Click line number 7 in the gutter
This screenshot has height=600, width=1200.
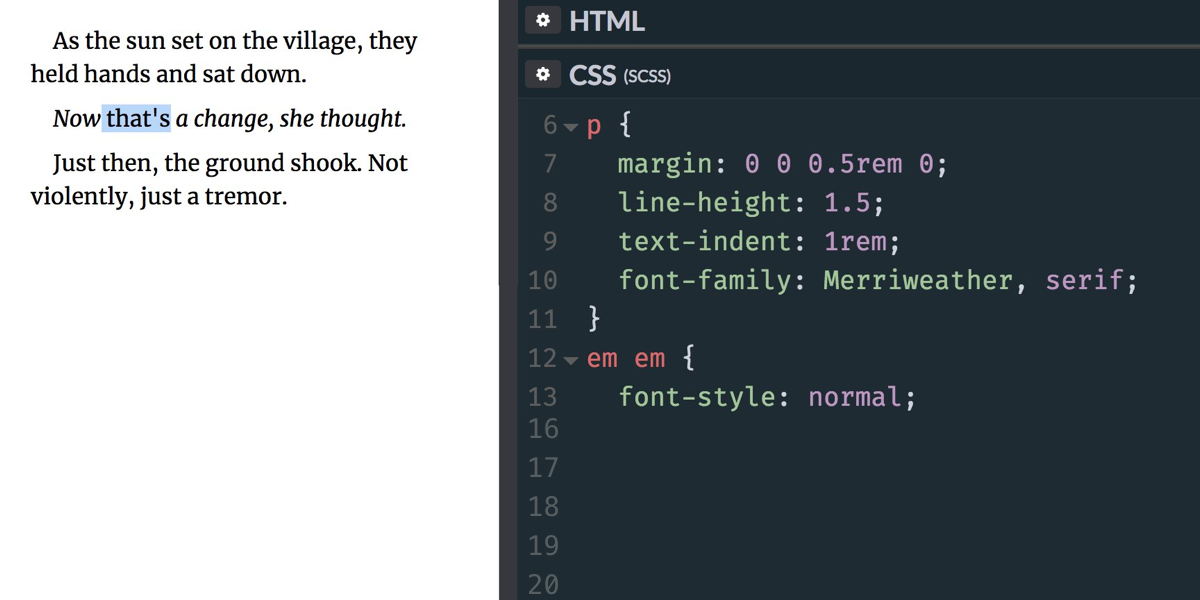[549, 164]
